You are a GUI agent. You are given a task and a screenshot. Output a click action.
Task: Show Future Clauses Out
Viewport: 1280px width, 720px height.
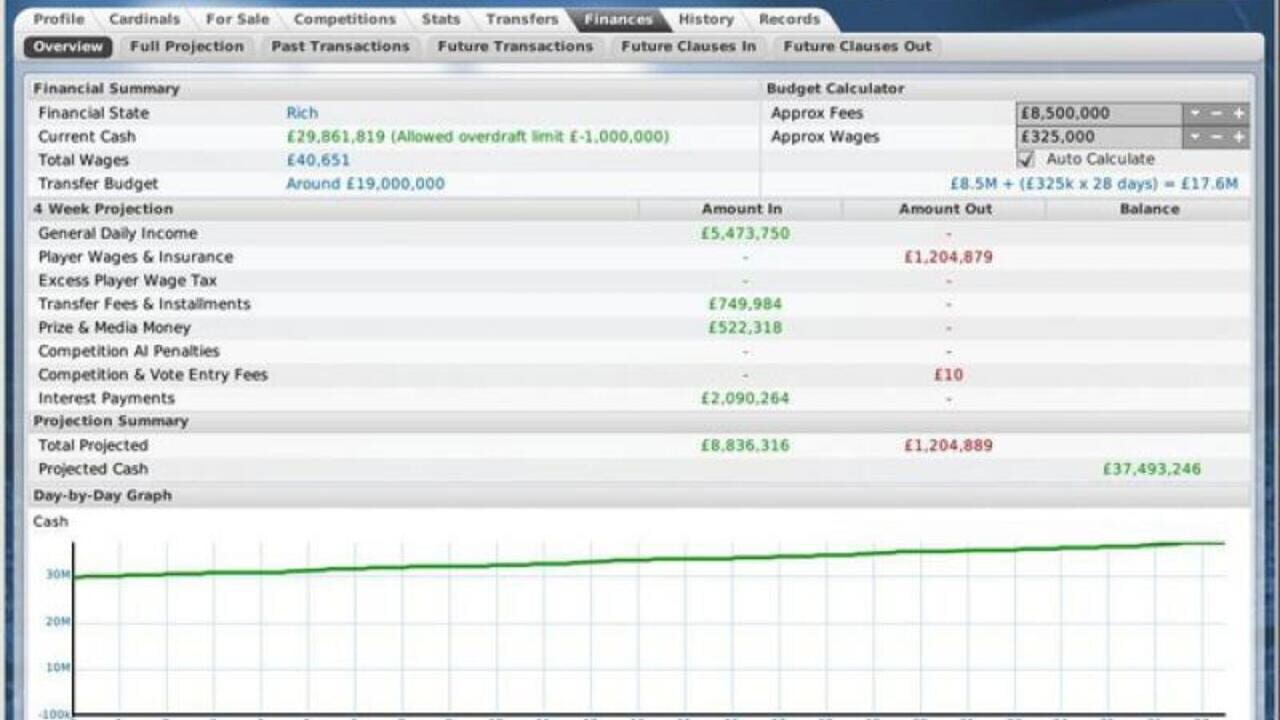[x=857, y=46]
